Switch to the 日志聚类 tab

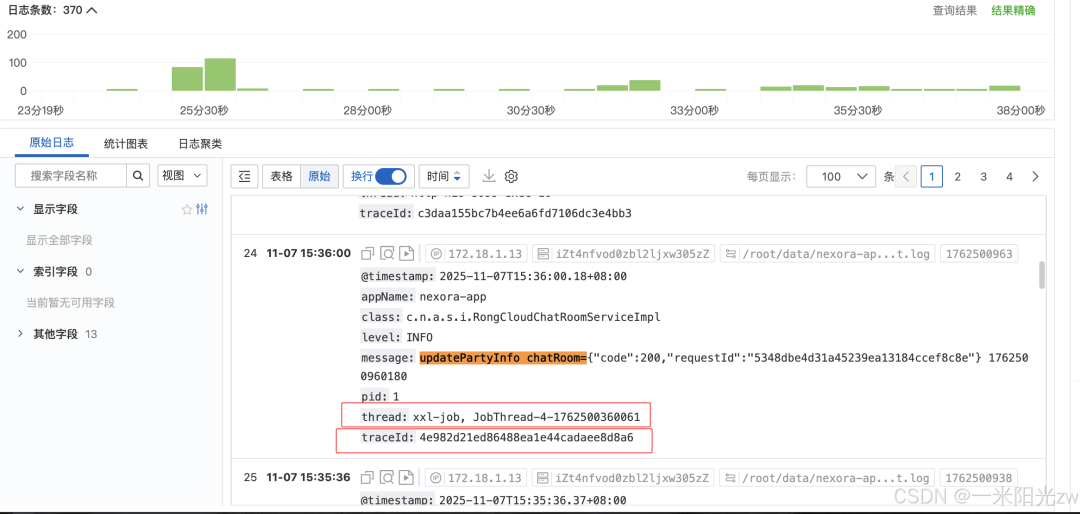[x=200, y=144]
